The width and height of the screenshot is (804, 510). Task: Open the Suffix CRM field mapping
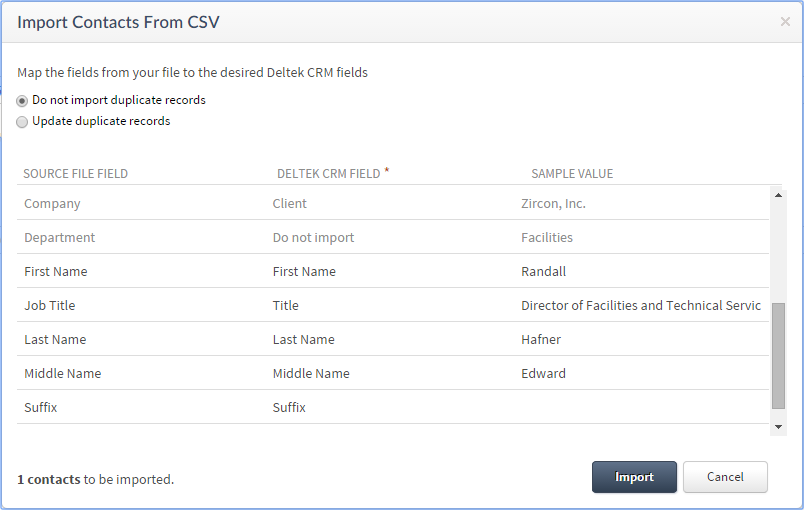(x=289, y=408)
